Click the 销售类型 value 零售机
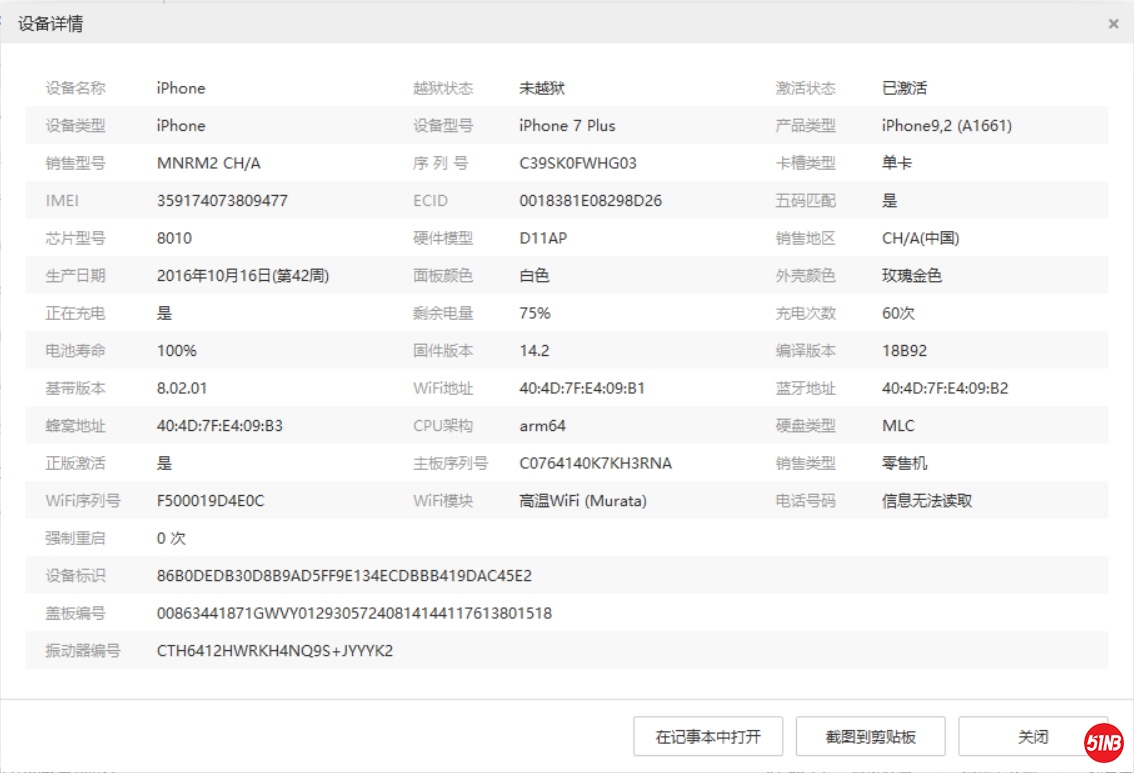Screen dimensions: 1134x773 click(904, 464)
